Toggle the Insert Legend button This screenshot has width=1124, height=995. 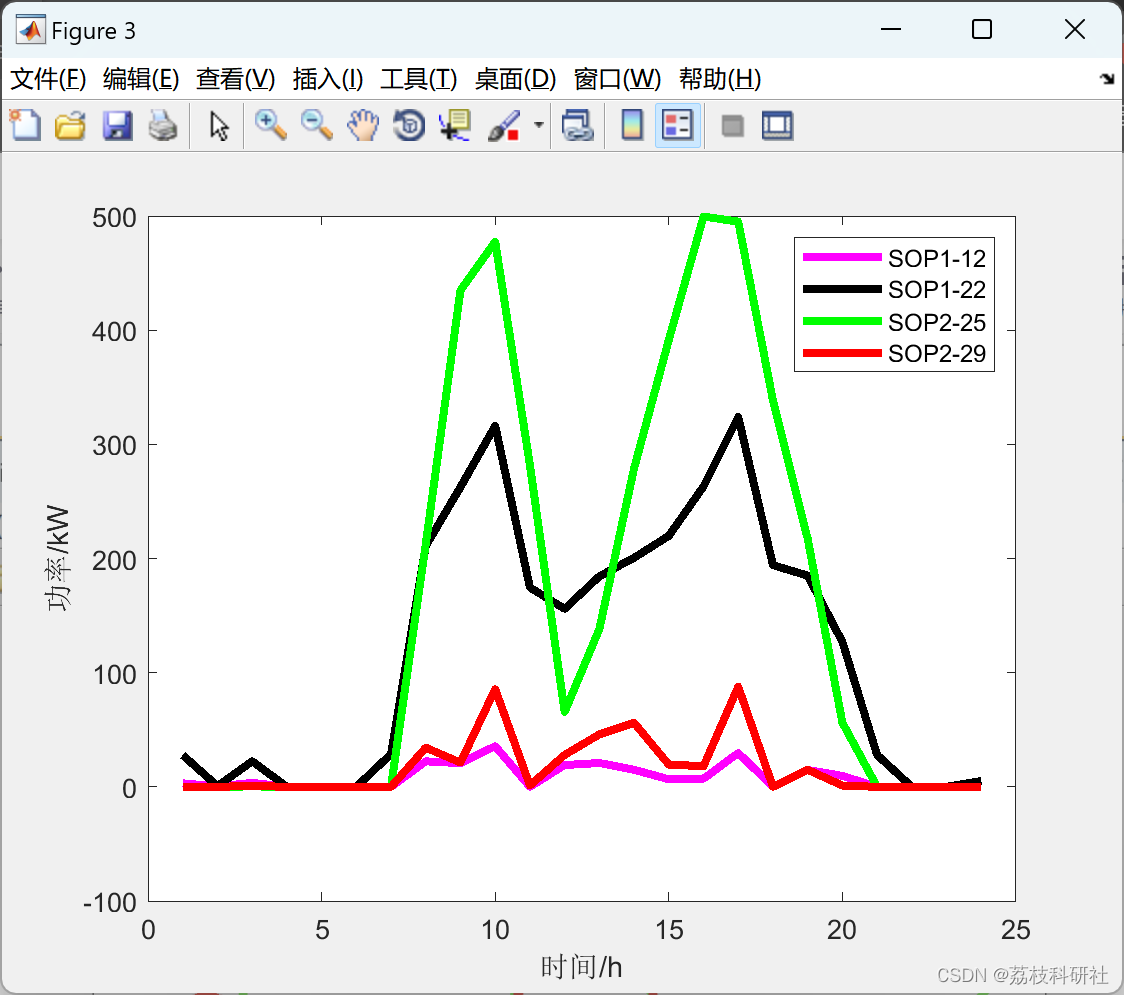677,125
